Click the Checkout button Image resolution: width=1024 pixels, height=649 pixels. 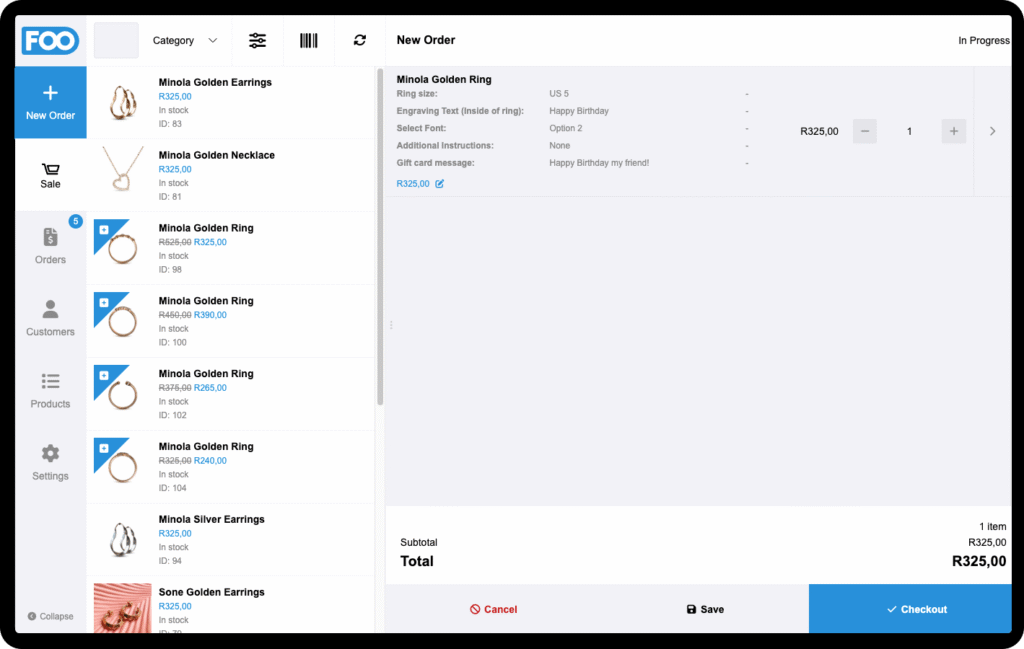point(915,609)
